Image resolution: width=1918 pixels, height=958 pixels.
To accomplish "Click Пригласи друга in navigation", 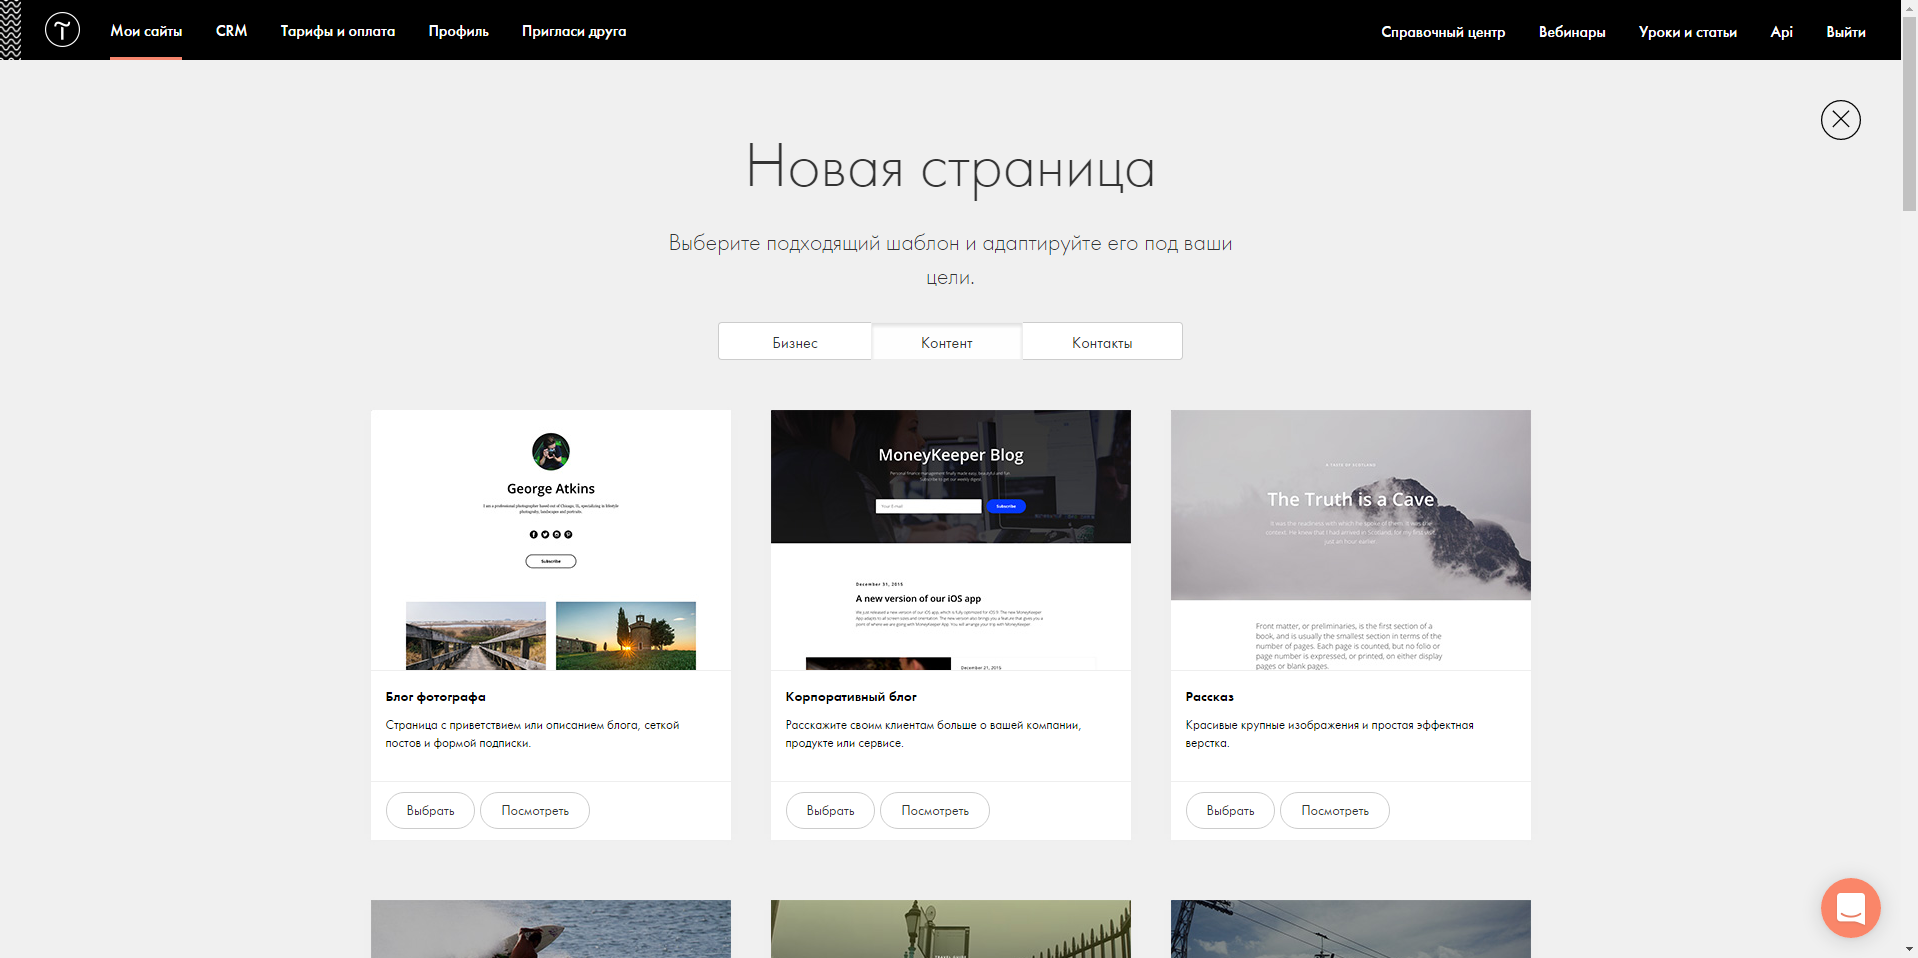I will pyautogui.click(x=574, y=31).
